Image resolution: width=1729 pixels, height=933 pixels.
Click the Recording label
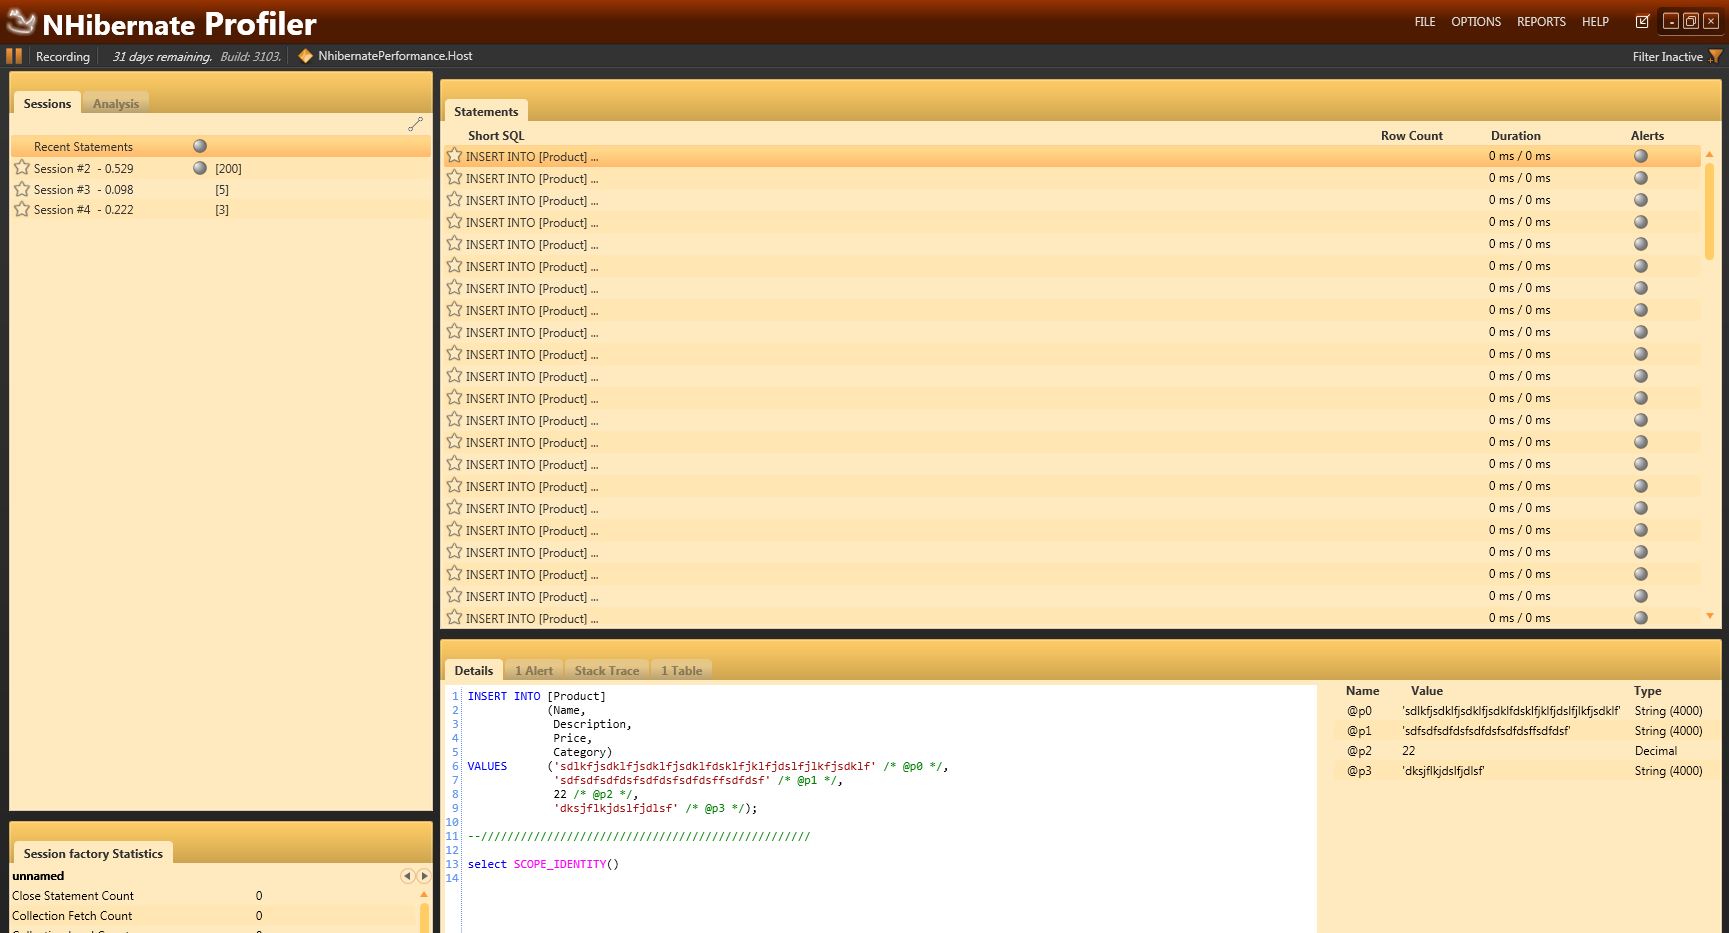pos(63,57)
